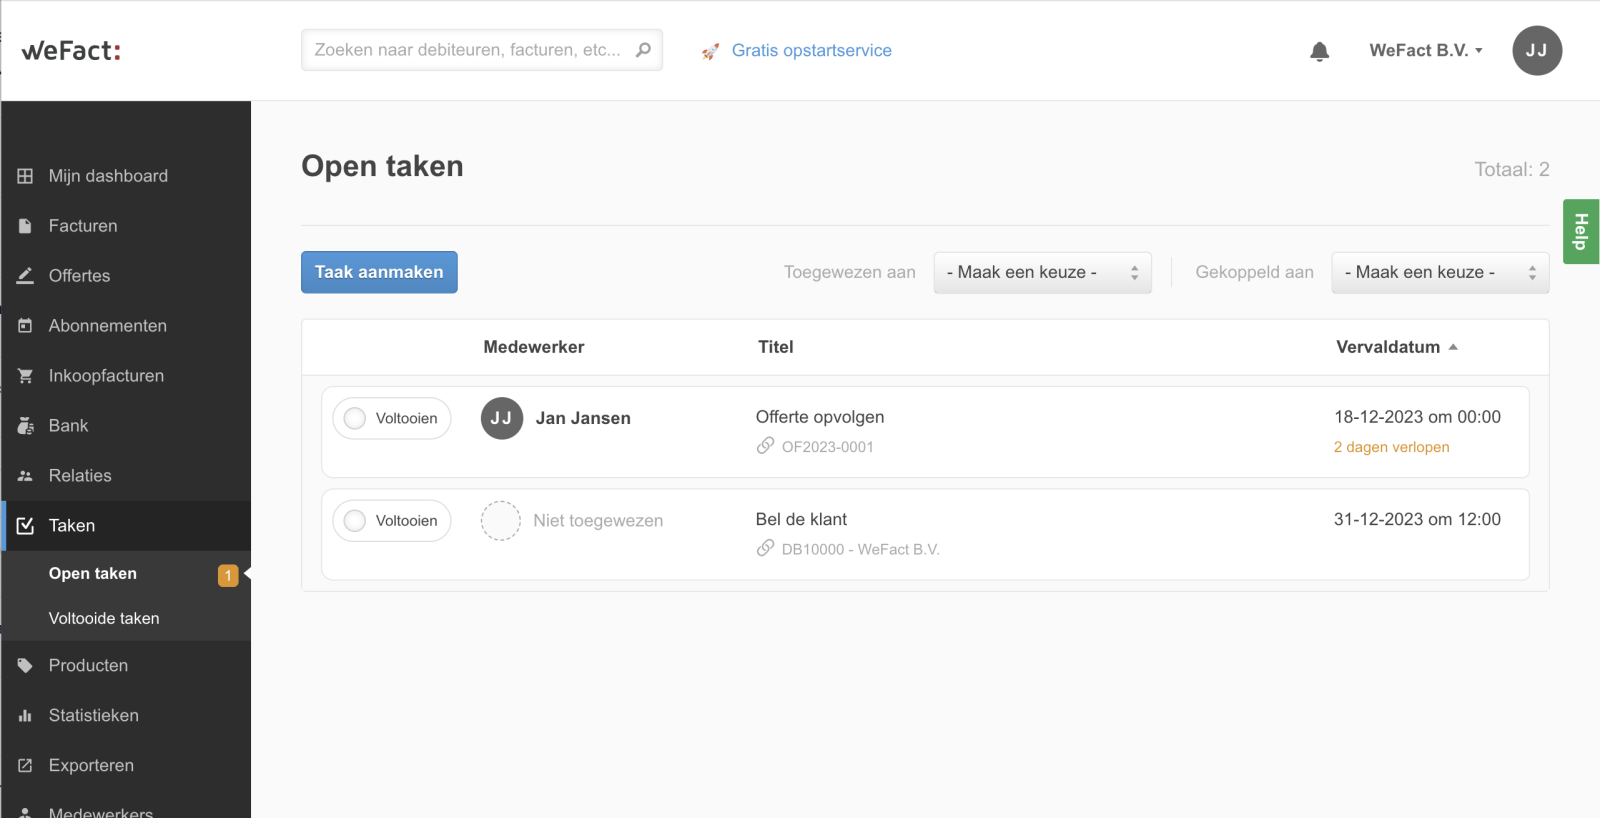Click the 2 dagen verlopen label
The height and width of the screenshot is (818, 1600).
pos(1391,447)
